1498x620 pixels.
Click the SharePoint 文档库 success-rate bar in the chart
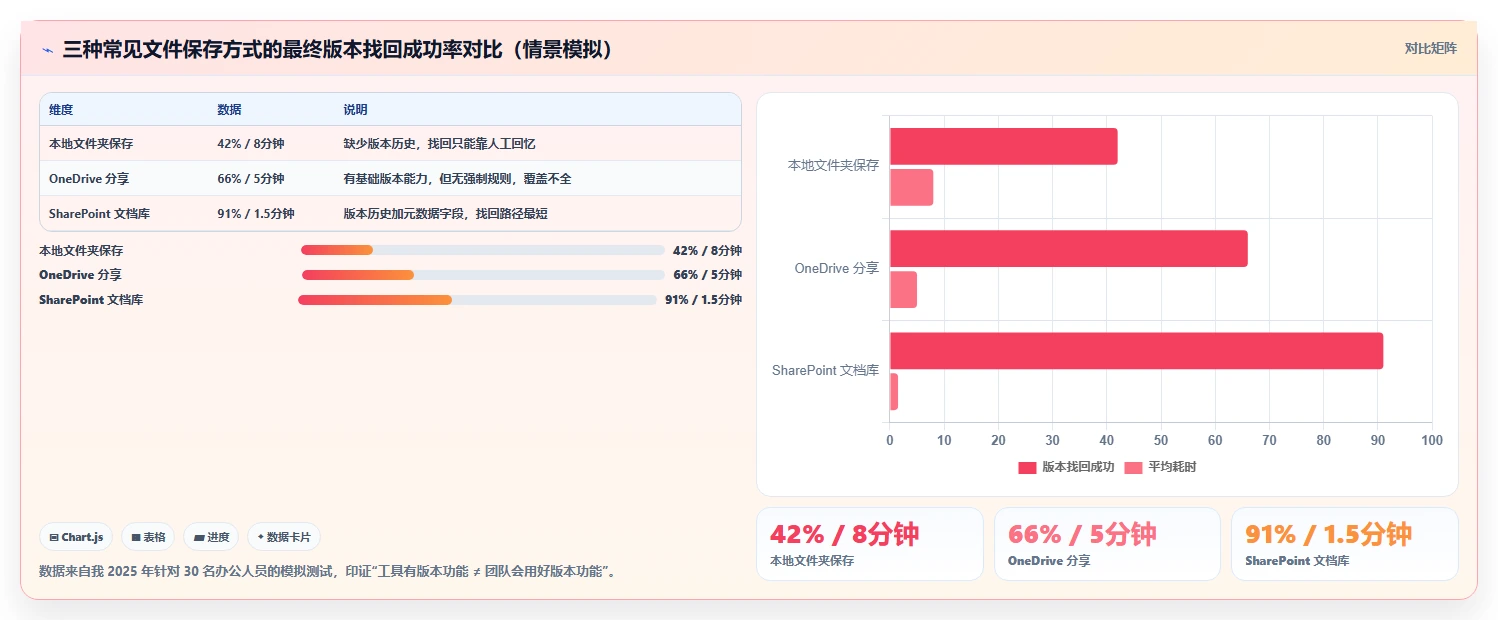[x=1136, y=351]
